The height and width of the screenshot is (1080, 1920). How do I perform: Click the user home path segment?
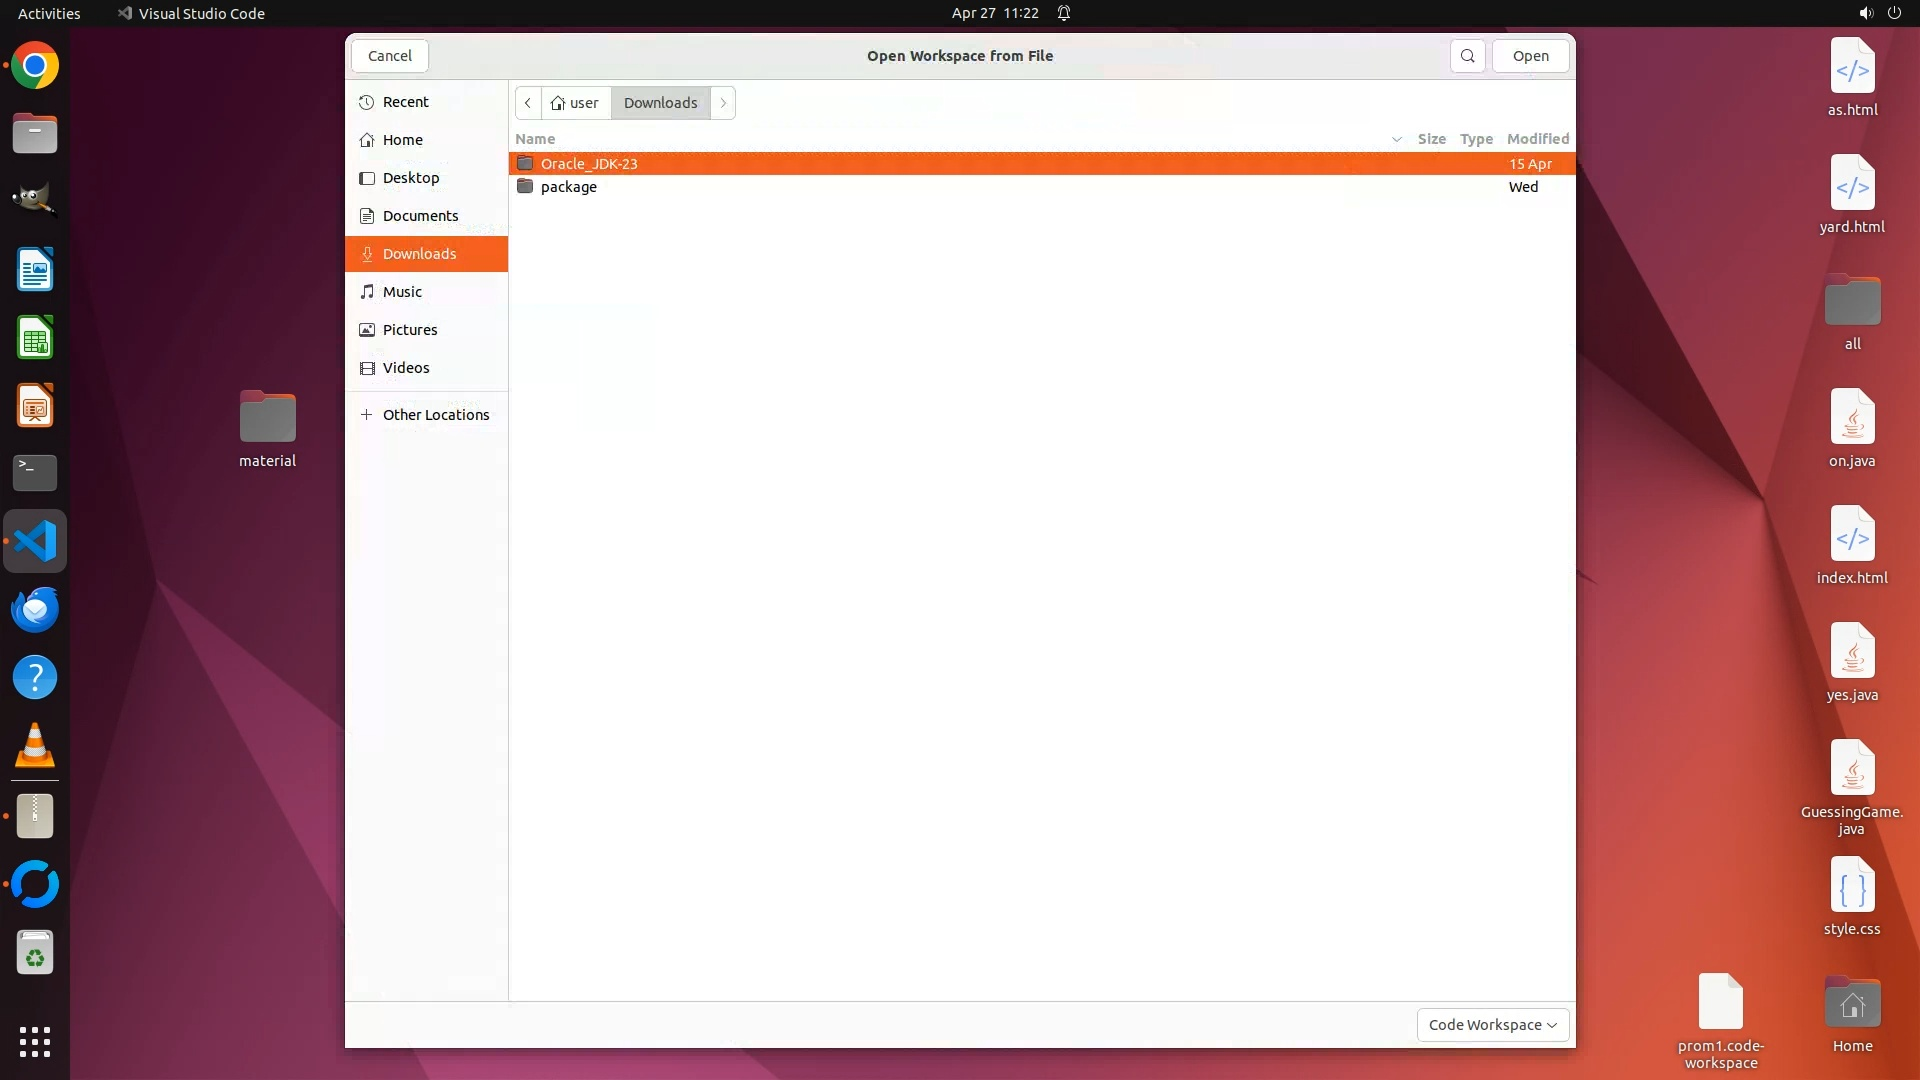tap(575, 103)
